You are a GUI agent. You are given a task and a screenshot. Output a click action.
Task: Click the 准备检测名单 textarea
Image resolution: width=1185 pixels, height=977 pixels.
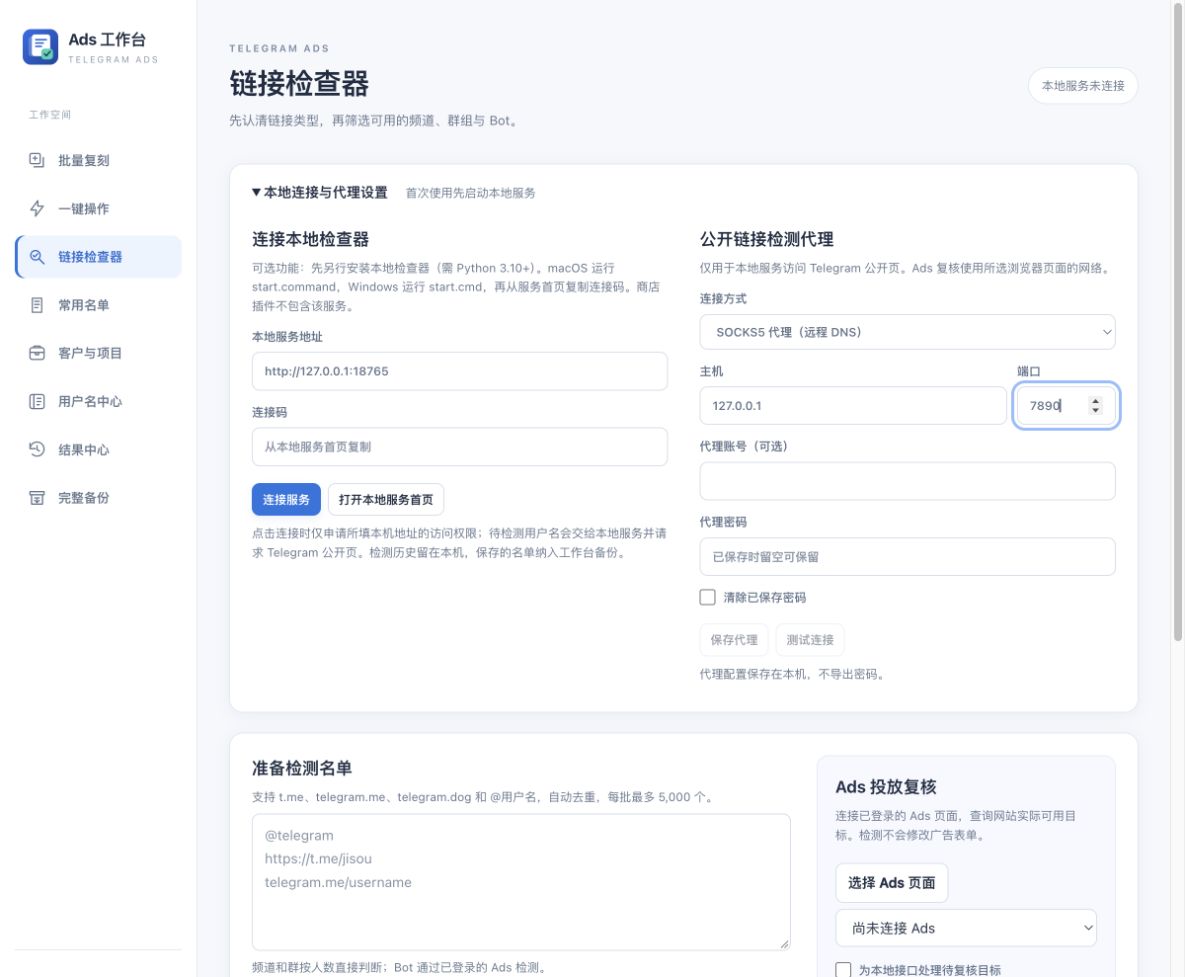pos(521,882)
